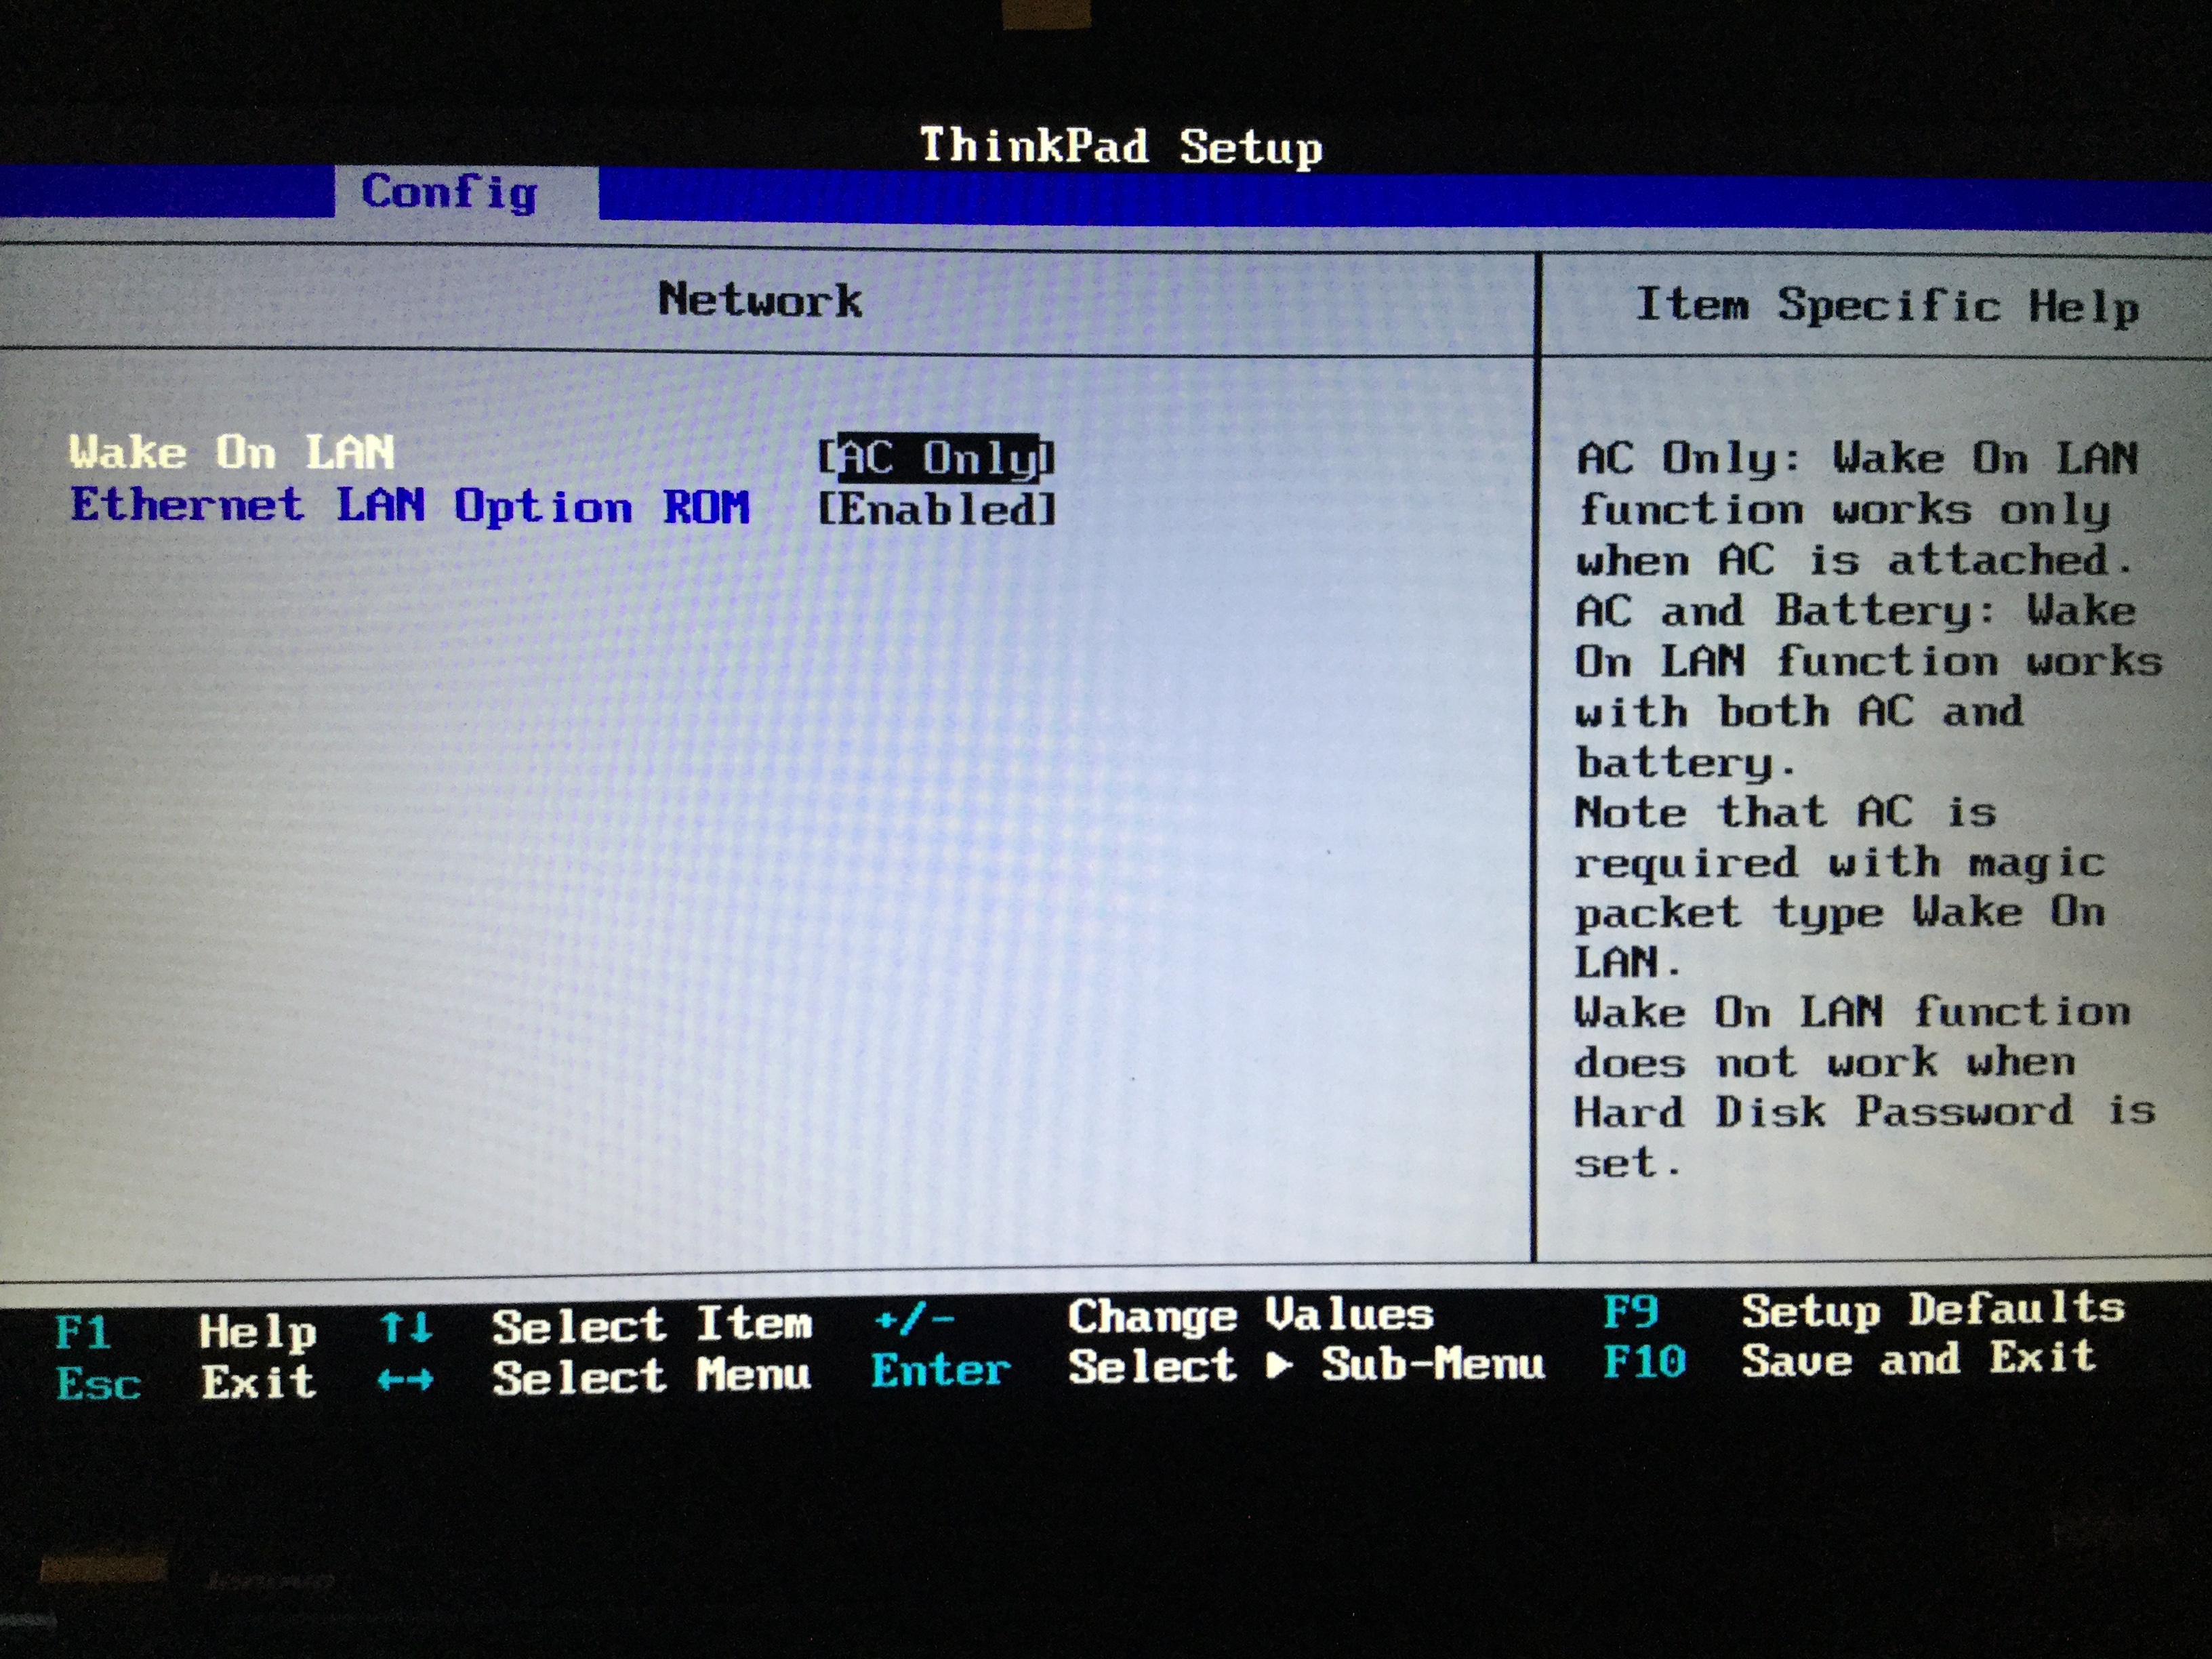Select the Config tab
Screen dimensions: 2212x1659
tap(450, 192)
